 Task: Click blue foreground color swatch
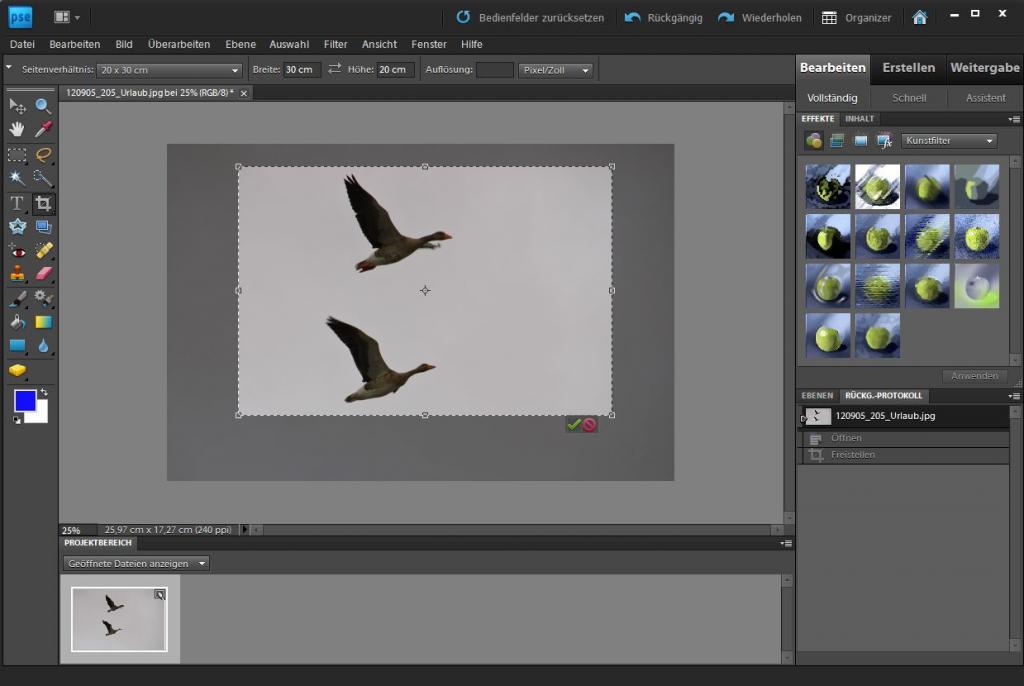[x=25, y=400]
